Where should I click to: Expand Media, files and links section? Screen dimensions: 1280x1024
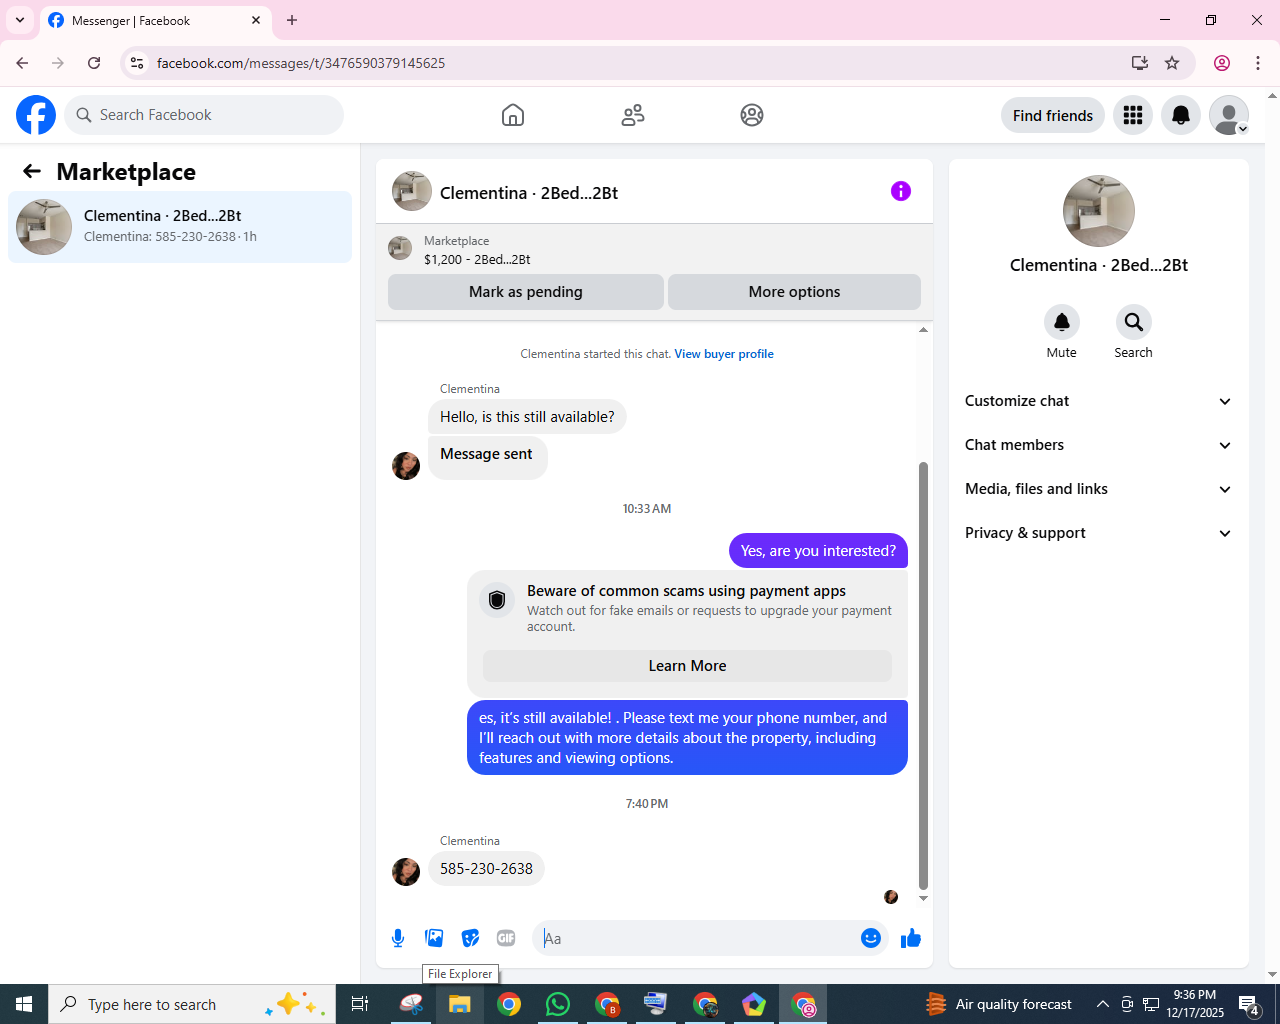pos(1099,489)
